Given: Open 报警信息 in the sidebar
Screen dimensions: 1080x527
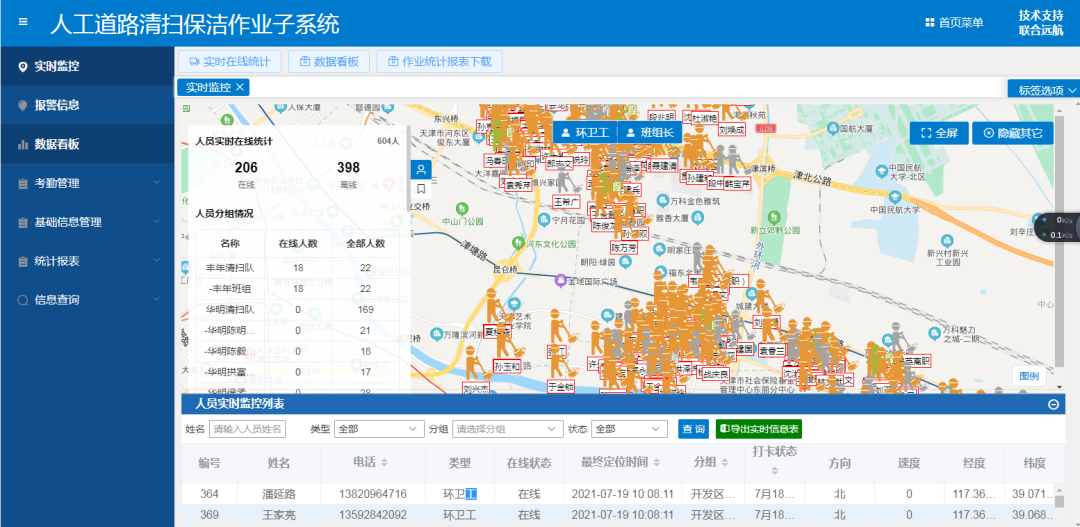Looking at the screenshot, I should [x=87, y=105].
